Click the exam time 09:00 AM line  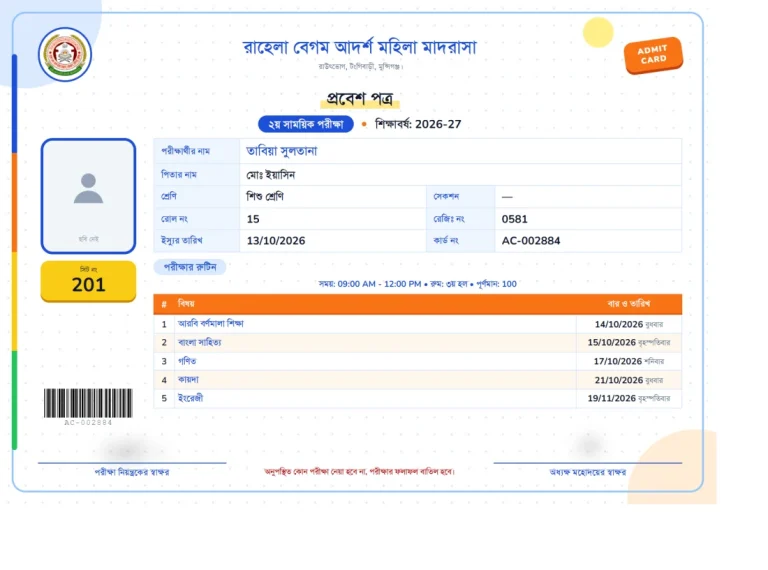[x=417, y=284]
